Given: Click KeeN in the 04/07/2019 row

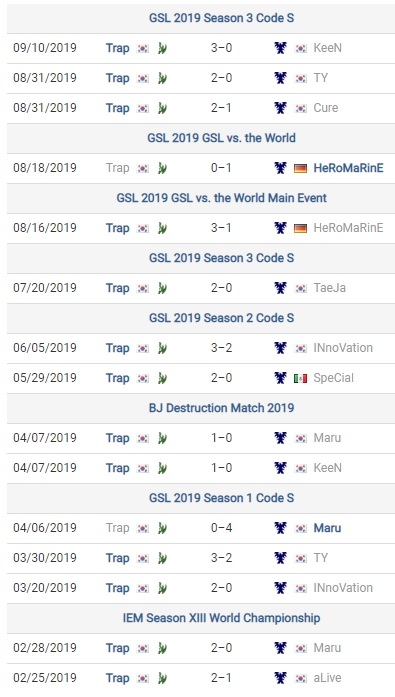Looking at the screenshot, I should coord(327,468).
